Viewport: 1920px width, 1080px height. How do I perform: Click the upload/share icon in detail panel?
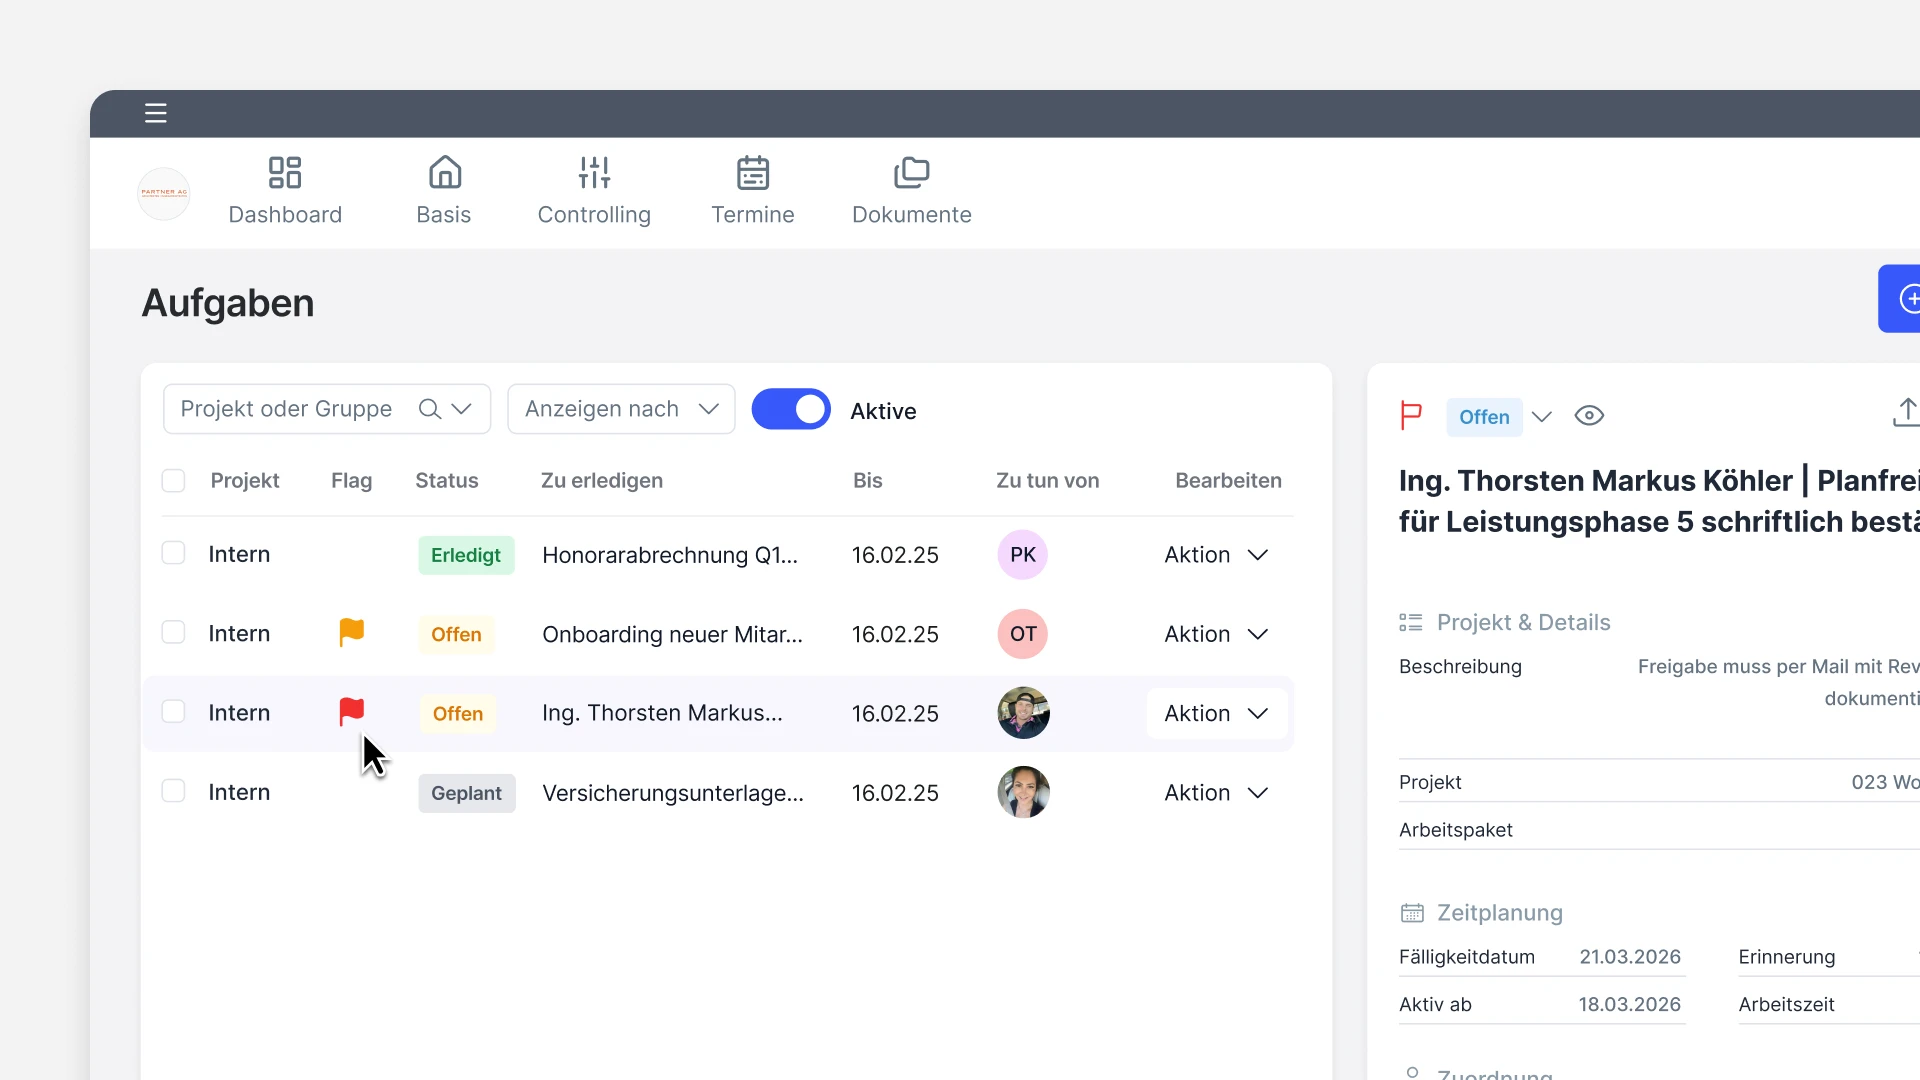[1905, 412]
